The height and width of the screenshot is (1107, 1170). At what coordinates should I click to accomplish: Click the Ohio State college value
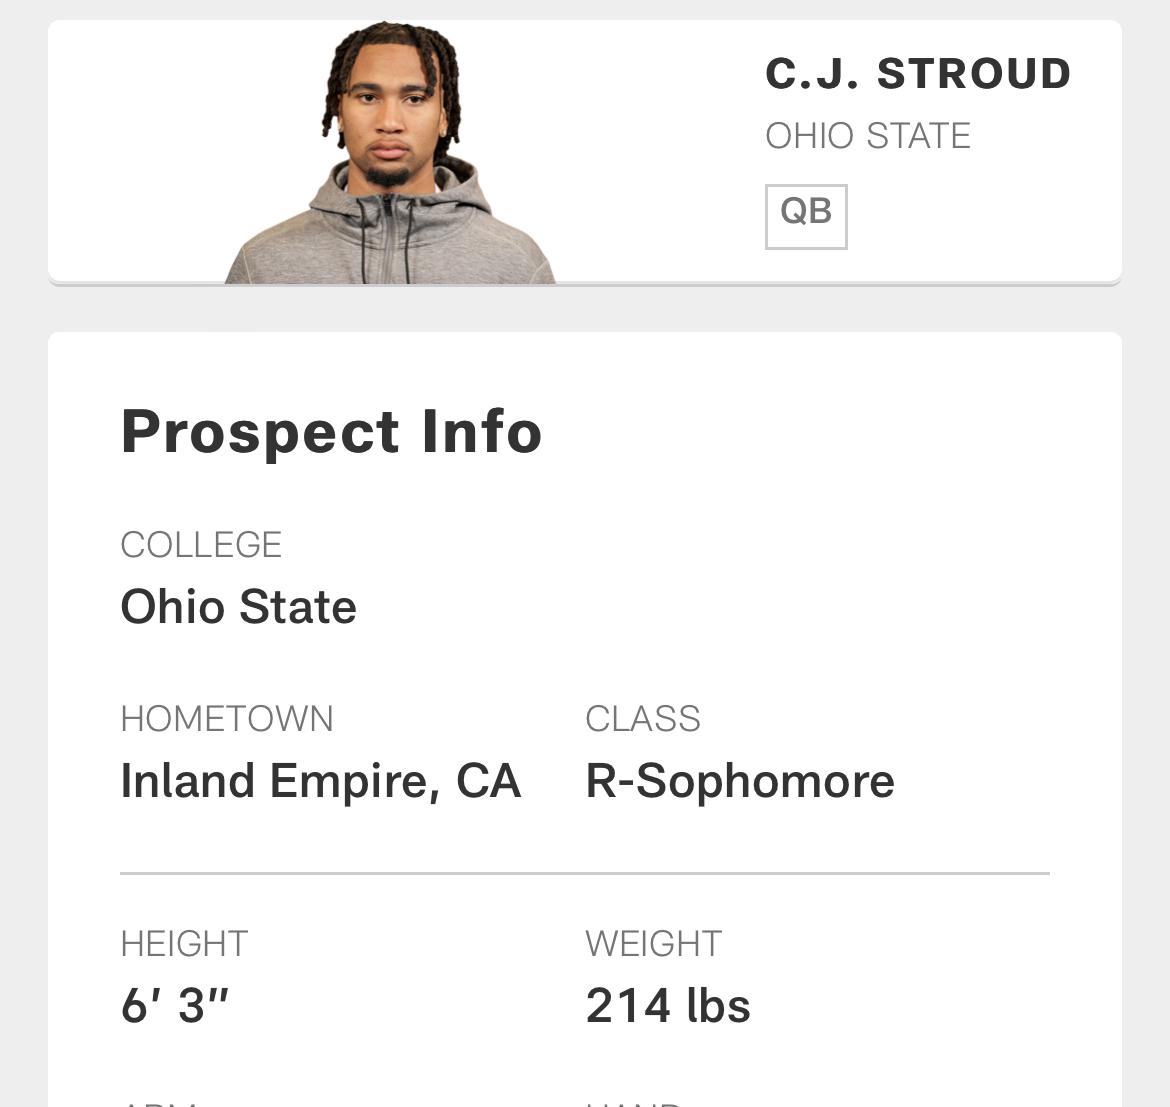click(239, 606)
